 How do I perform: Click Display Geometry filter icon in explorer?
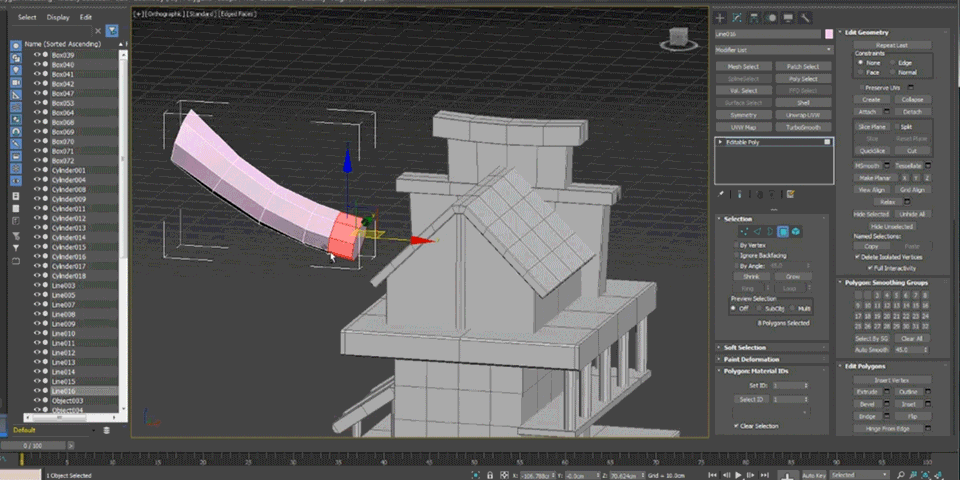pyautogui.click(x=16, y=46)
